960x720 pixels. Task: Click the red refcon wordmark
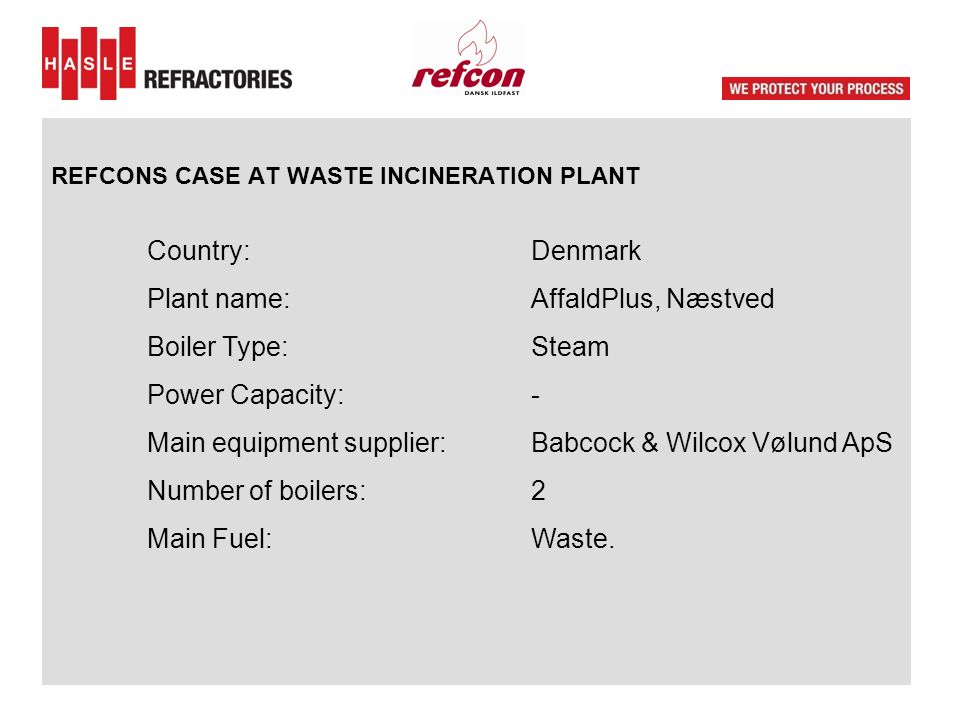[468, 75]
